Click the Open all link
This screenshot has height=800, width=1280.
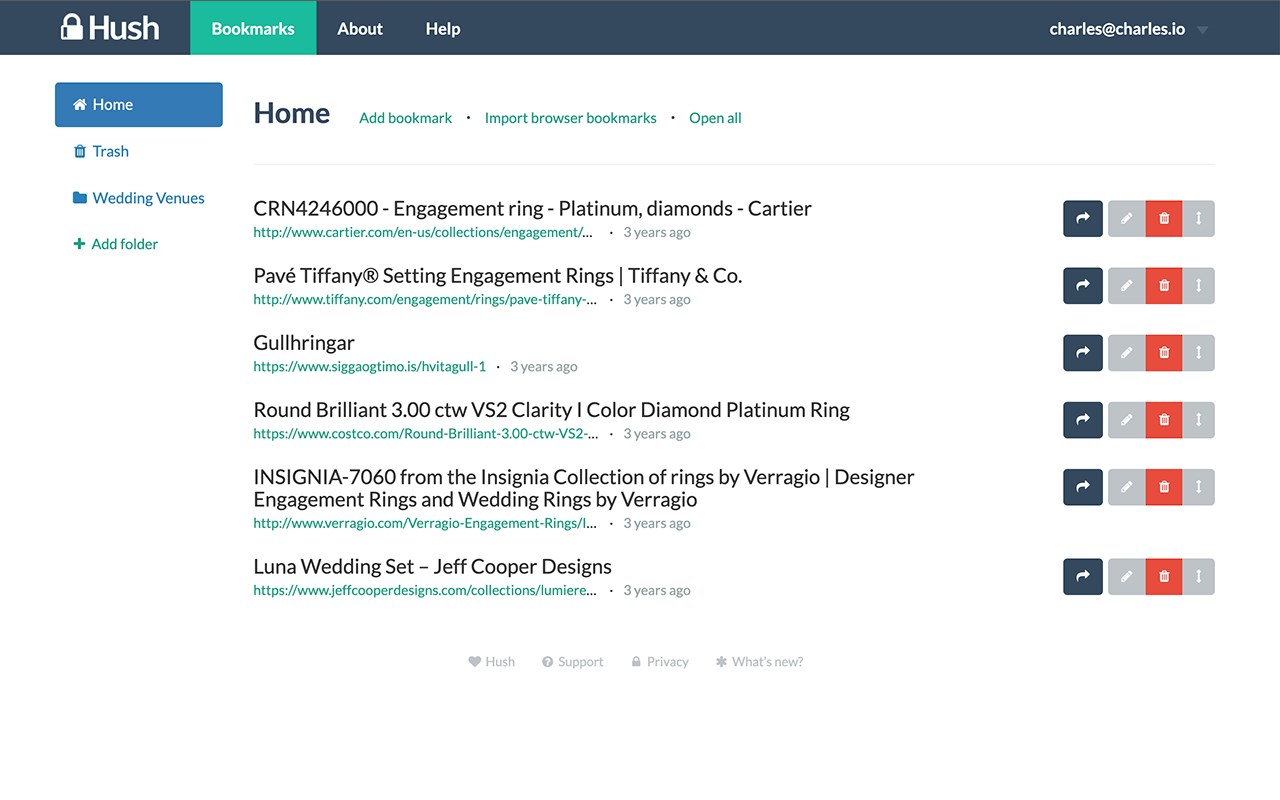pyautogui.click(x=715, y=118)
